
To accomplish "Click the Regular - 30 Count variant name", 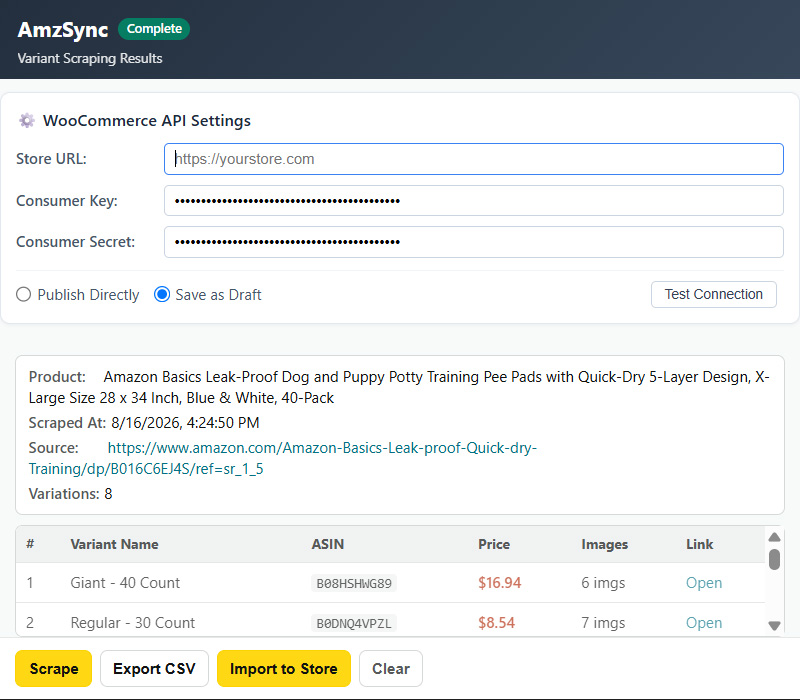I will click(x=133, y=622).
